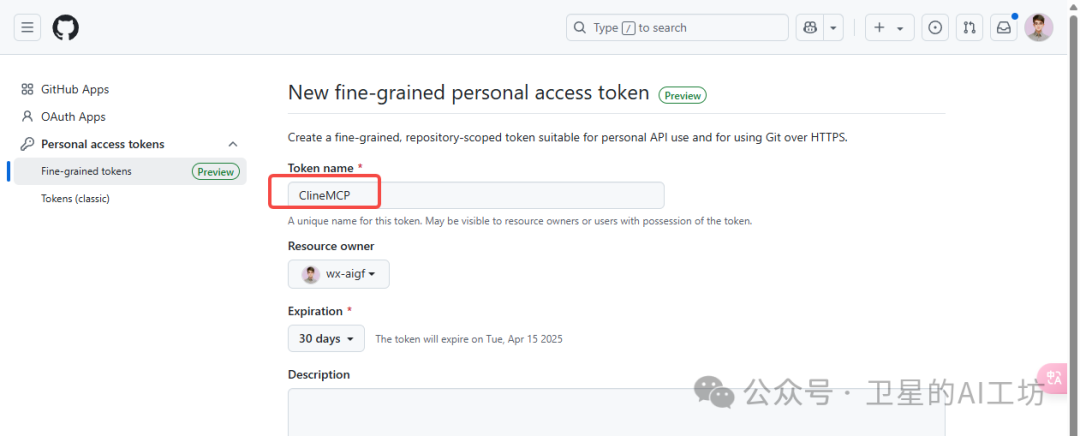Viewport: 1080px width, 436px height.
Task: Select GitHub Apps in the sidebar
Action: pos(74,89)
